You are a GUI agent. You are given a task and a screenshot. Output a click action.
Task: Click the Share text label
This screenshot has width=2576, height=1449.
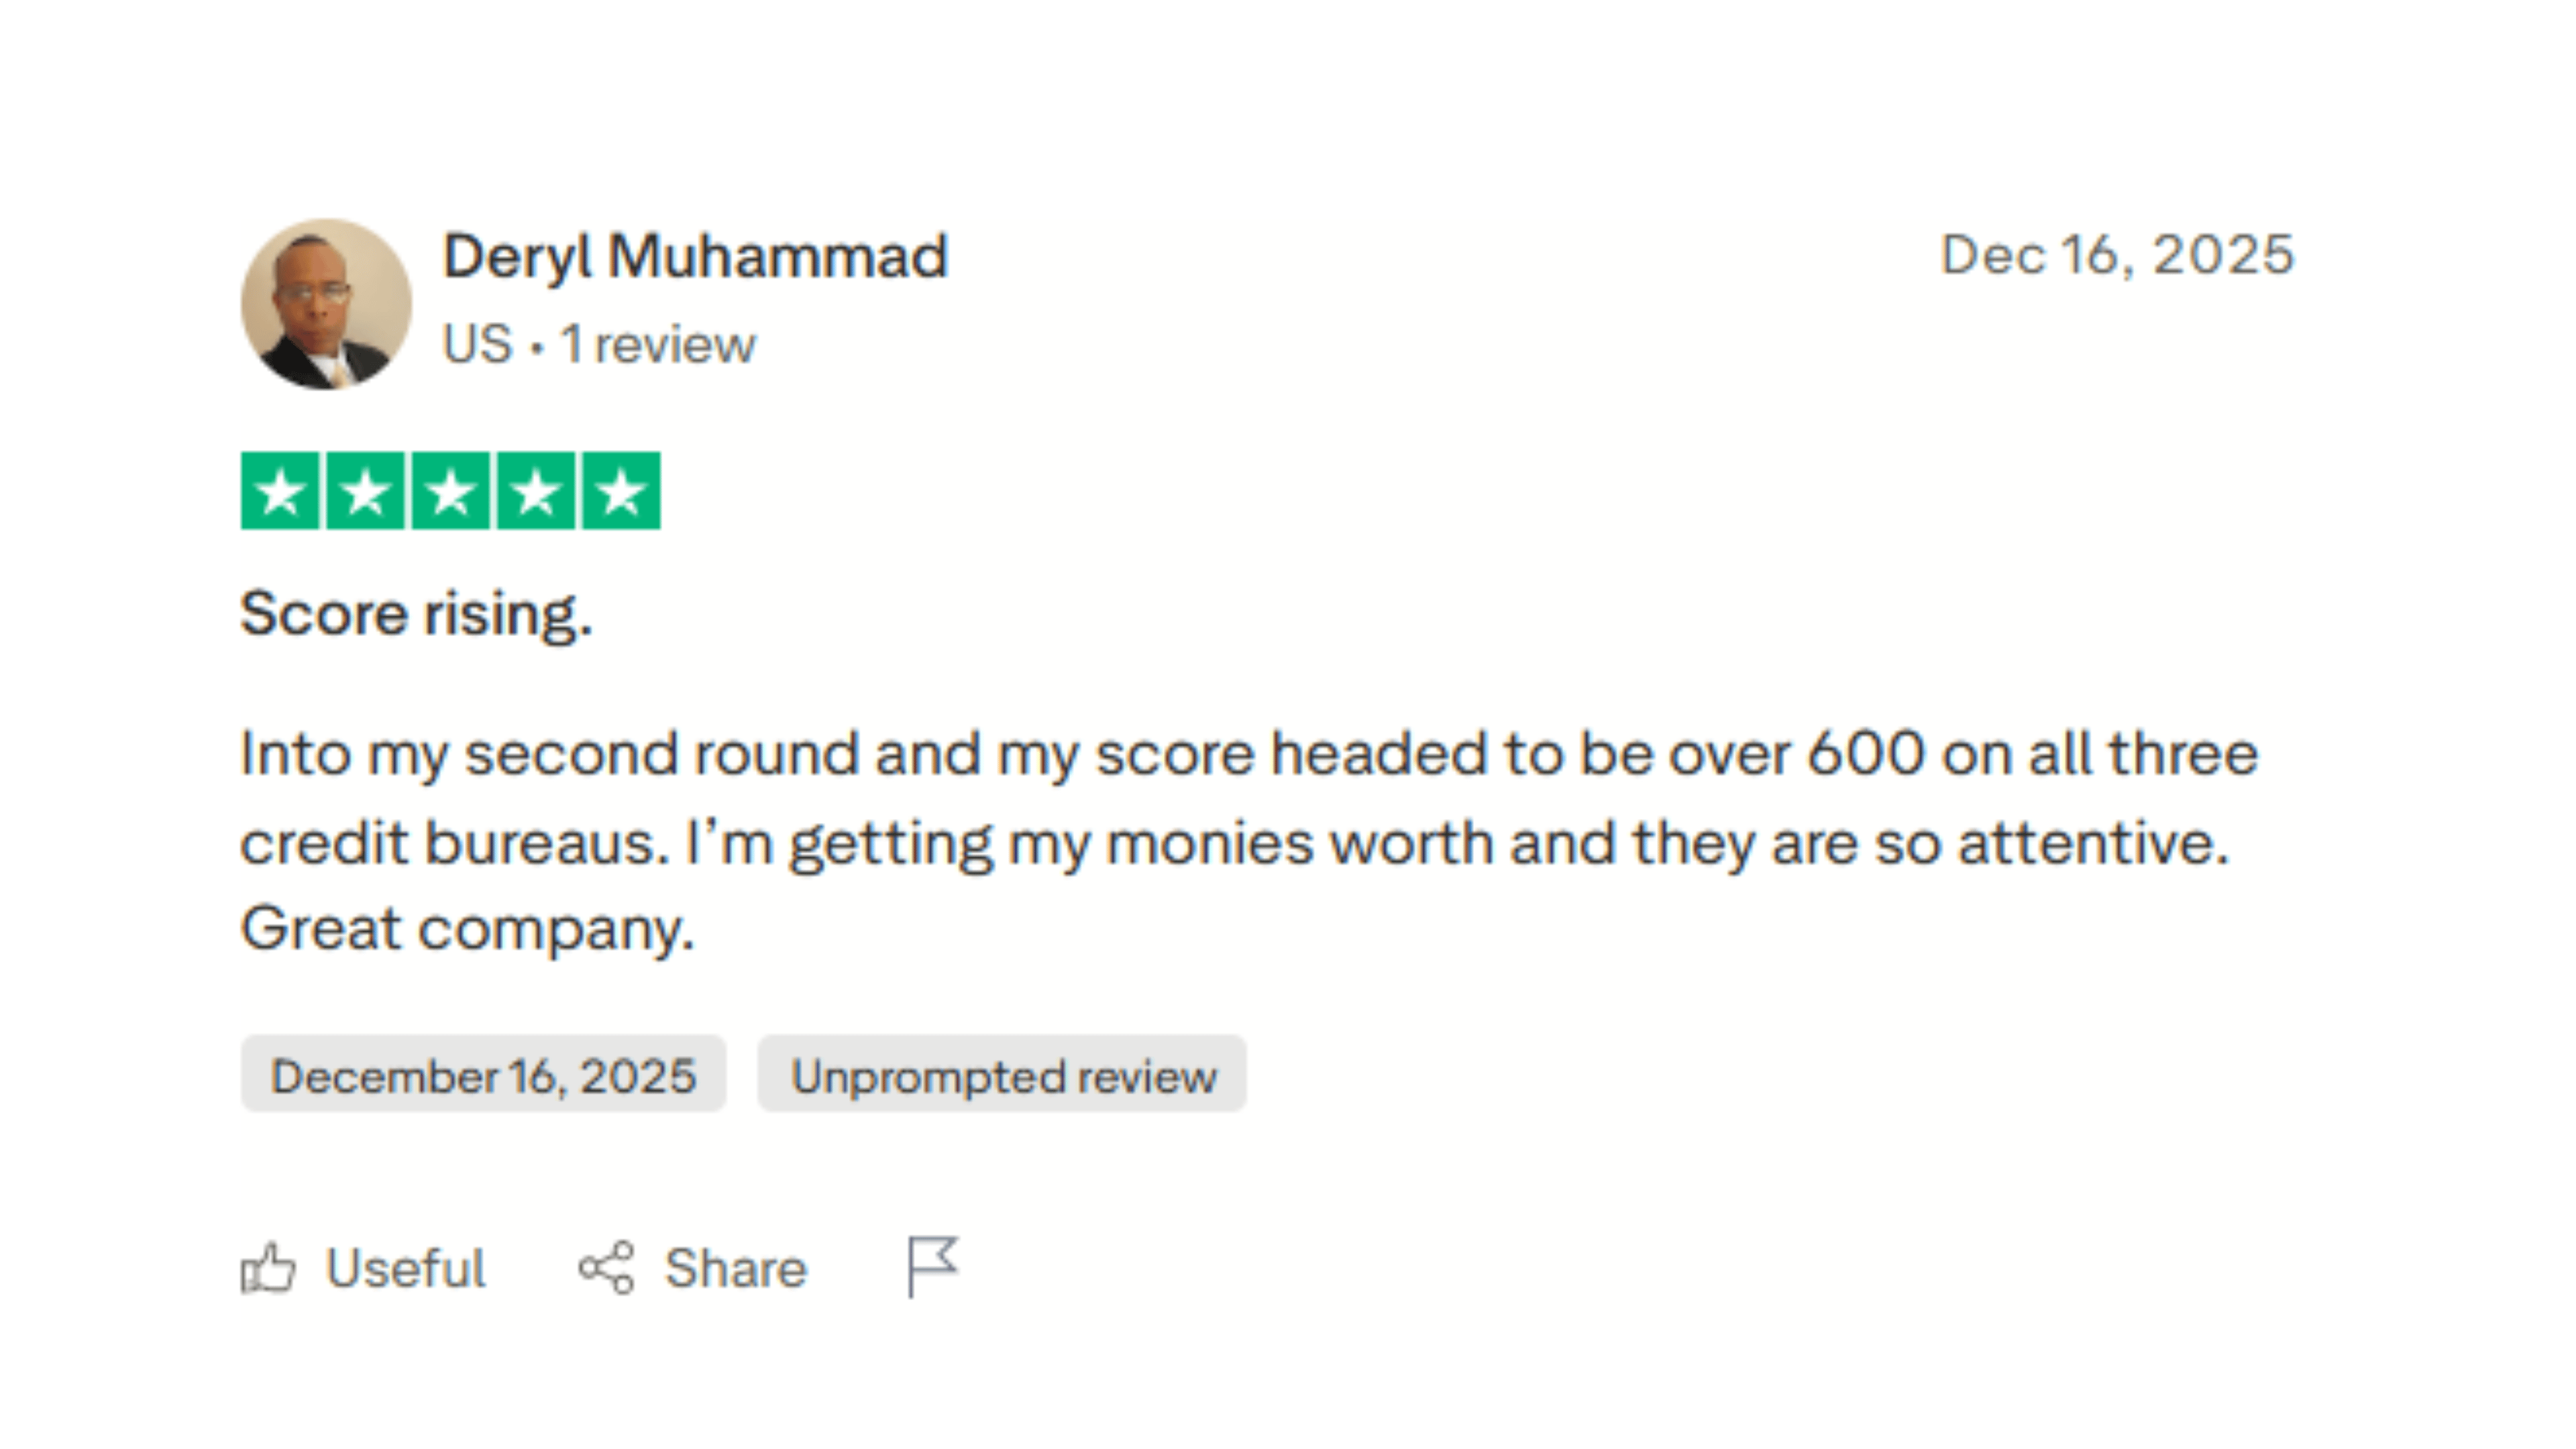[735, 1269]
